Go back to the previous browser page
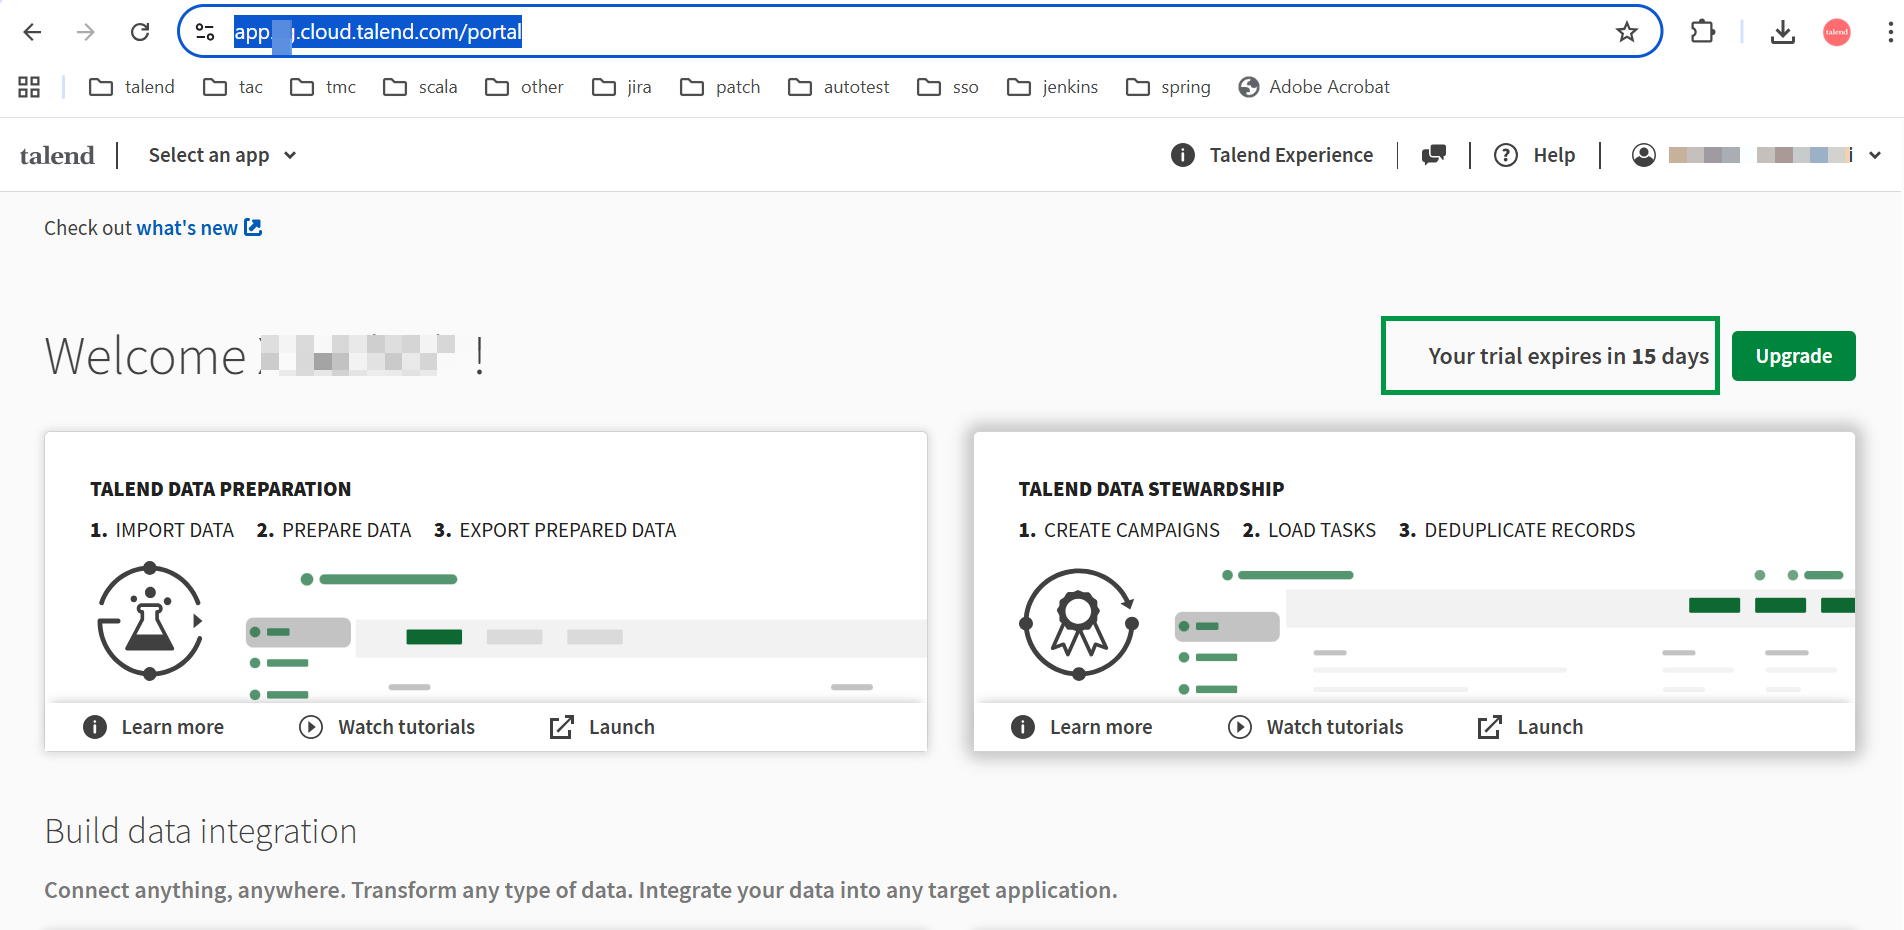The image size is (1904, 930). pos(32,32)
